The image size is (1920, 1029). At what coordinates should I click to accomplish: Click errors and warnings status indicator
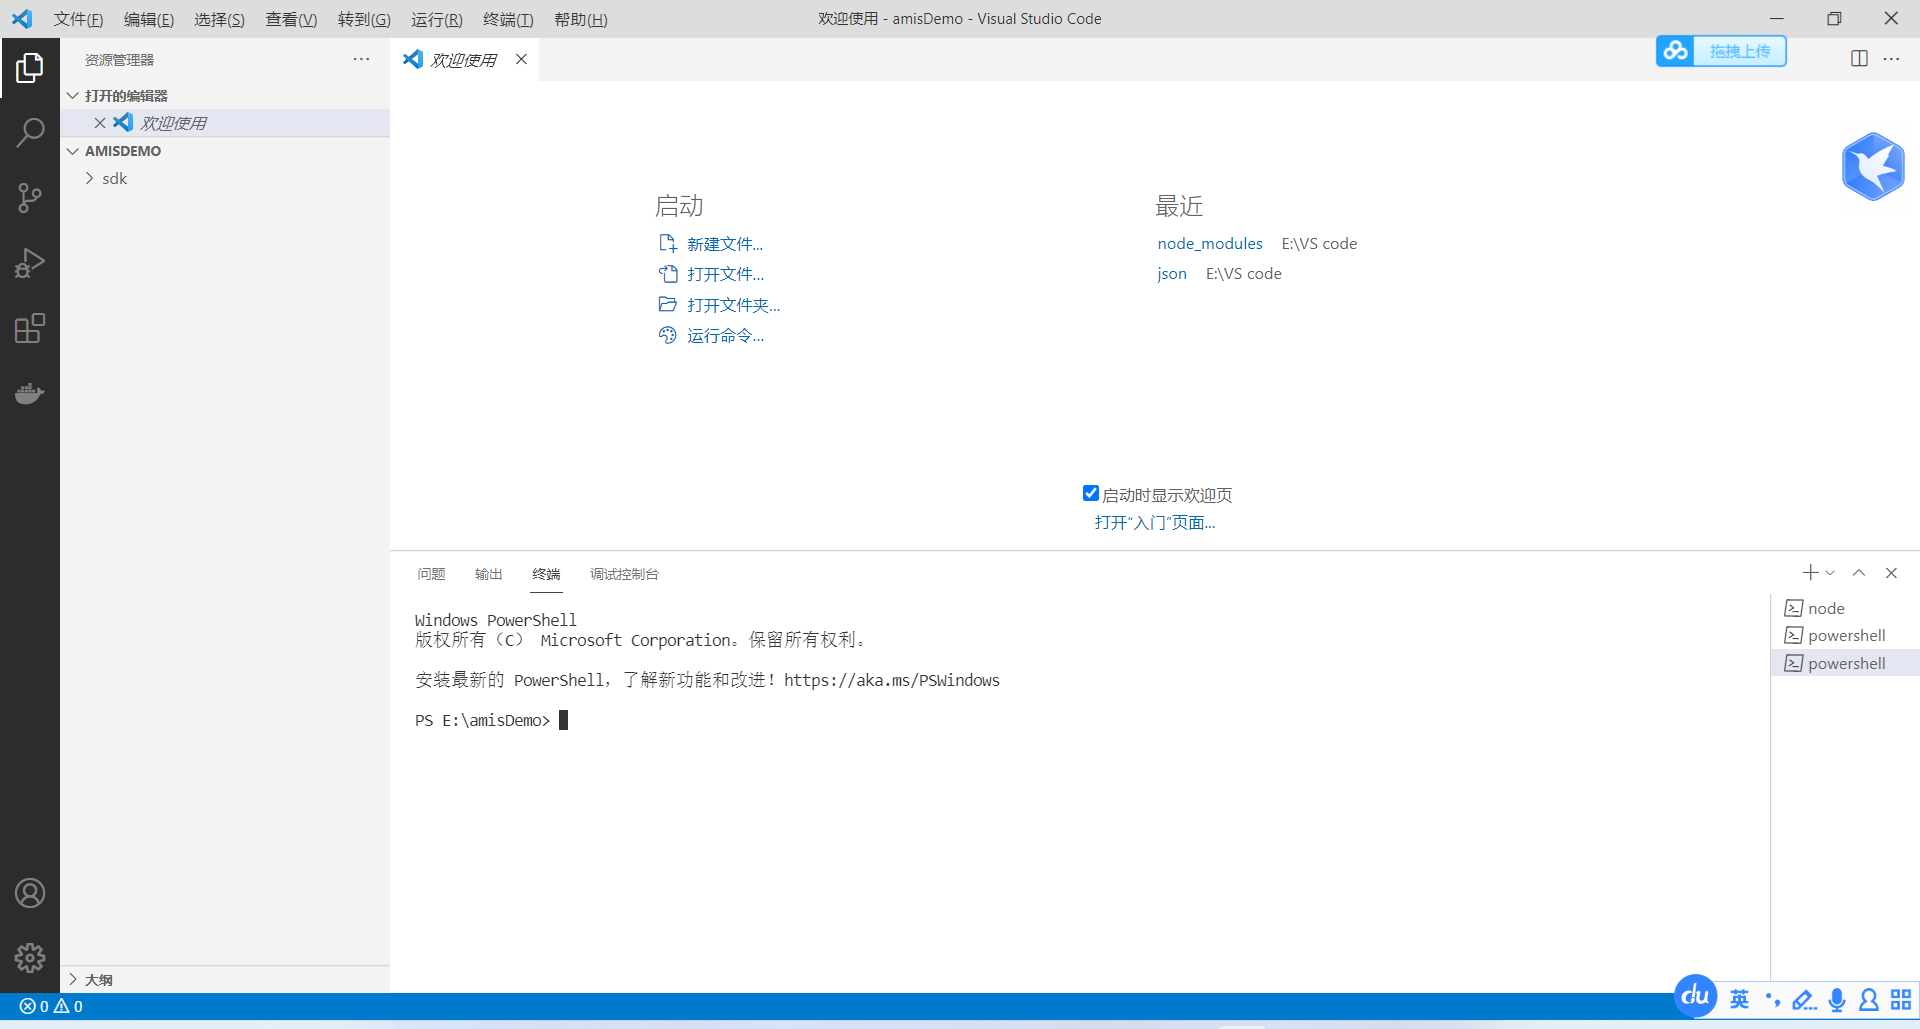tap(51, 1006)
